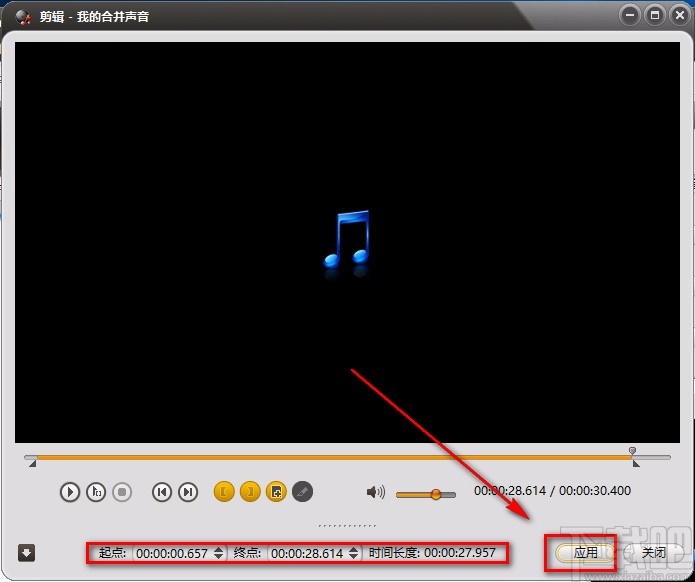Viewport: 695px width, 582px height.
Task: Add a new clip segment
Action: click(276, 492)
